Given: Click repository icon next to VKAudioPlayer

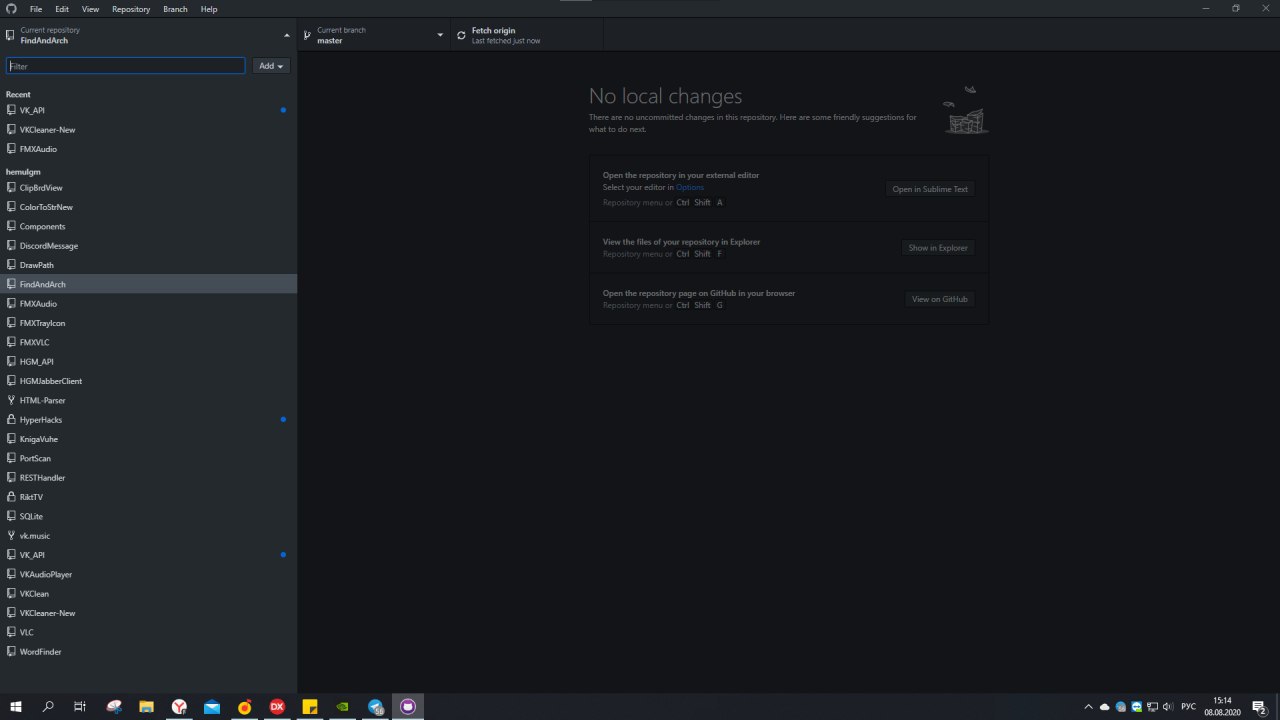Looking at the screenshot, I should click(x=11, y=574).
